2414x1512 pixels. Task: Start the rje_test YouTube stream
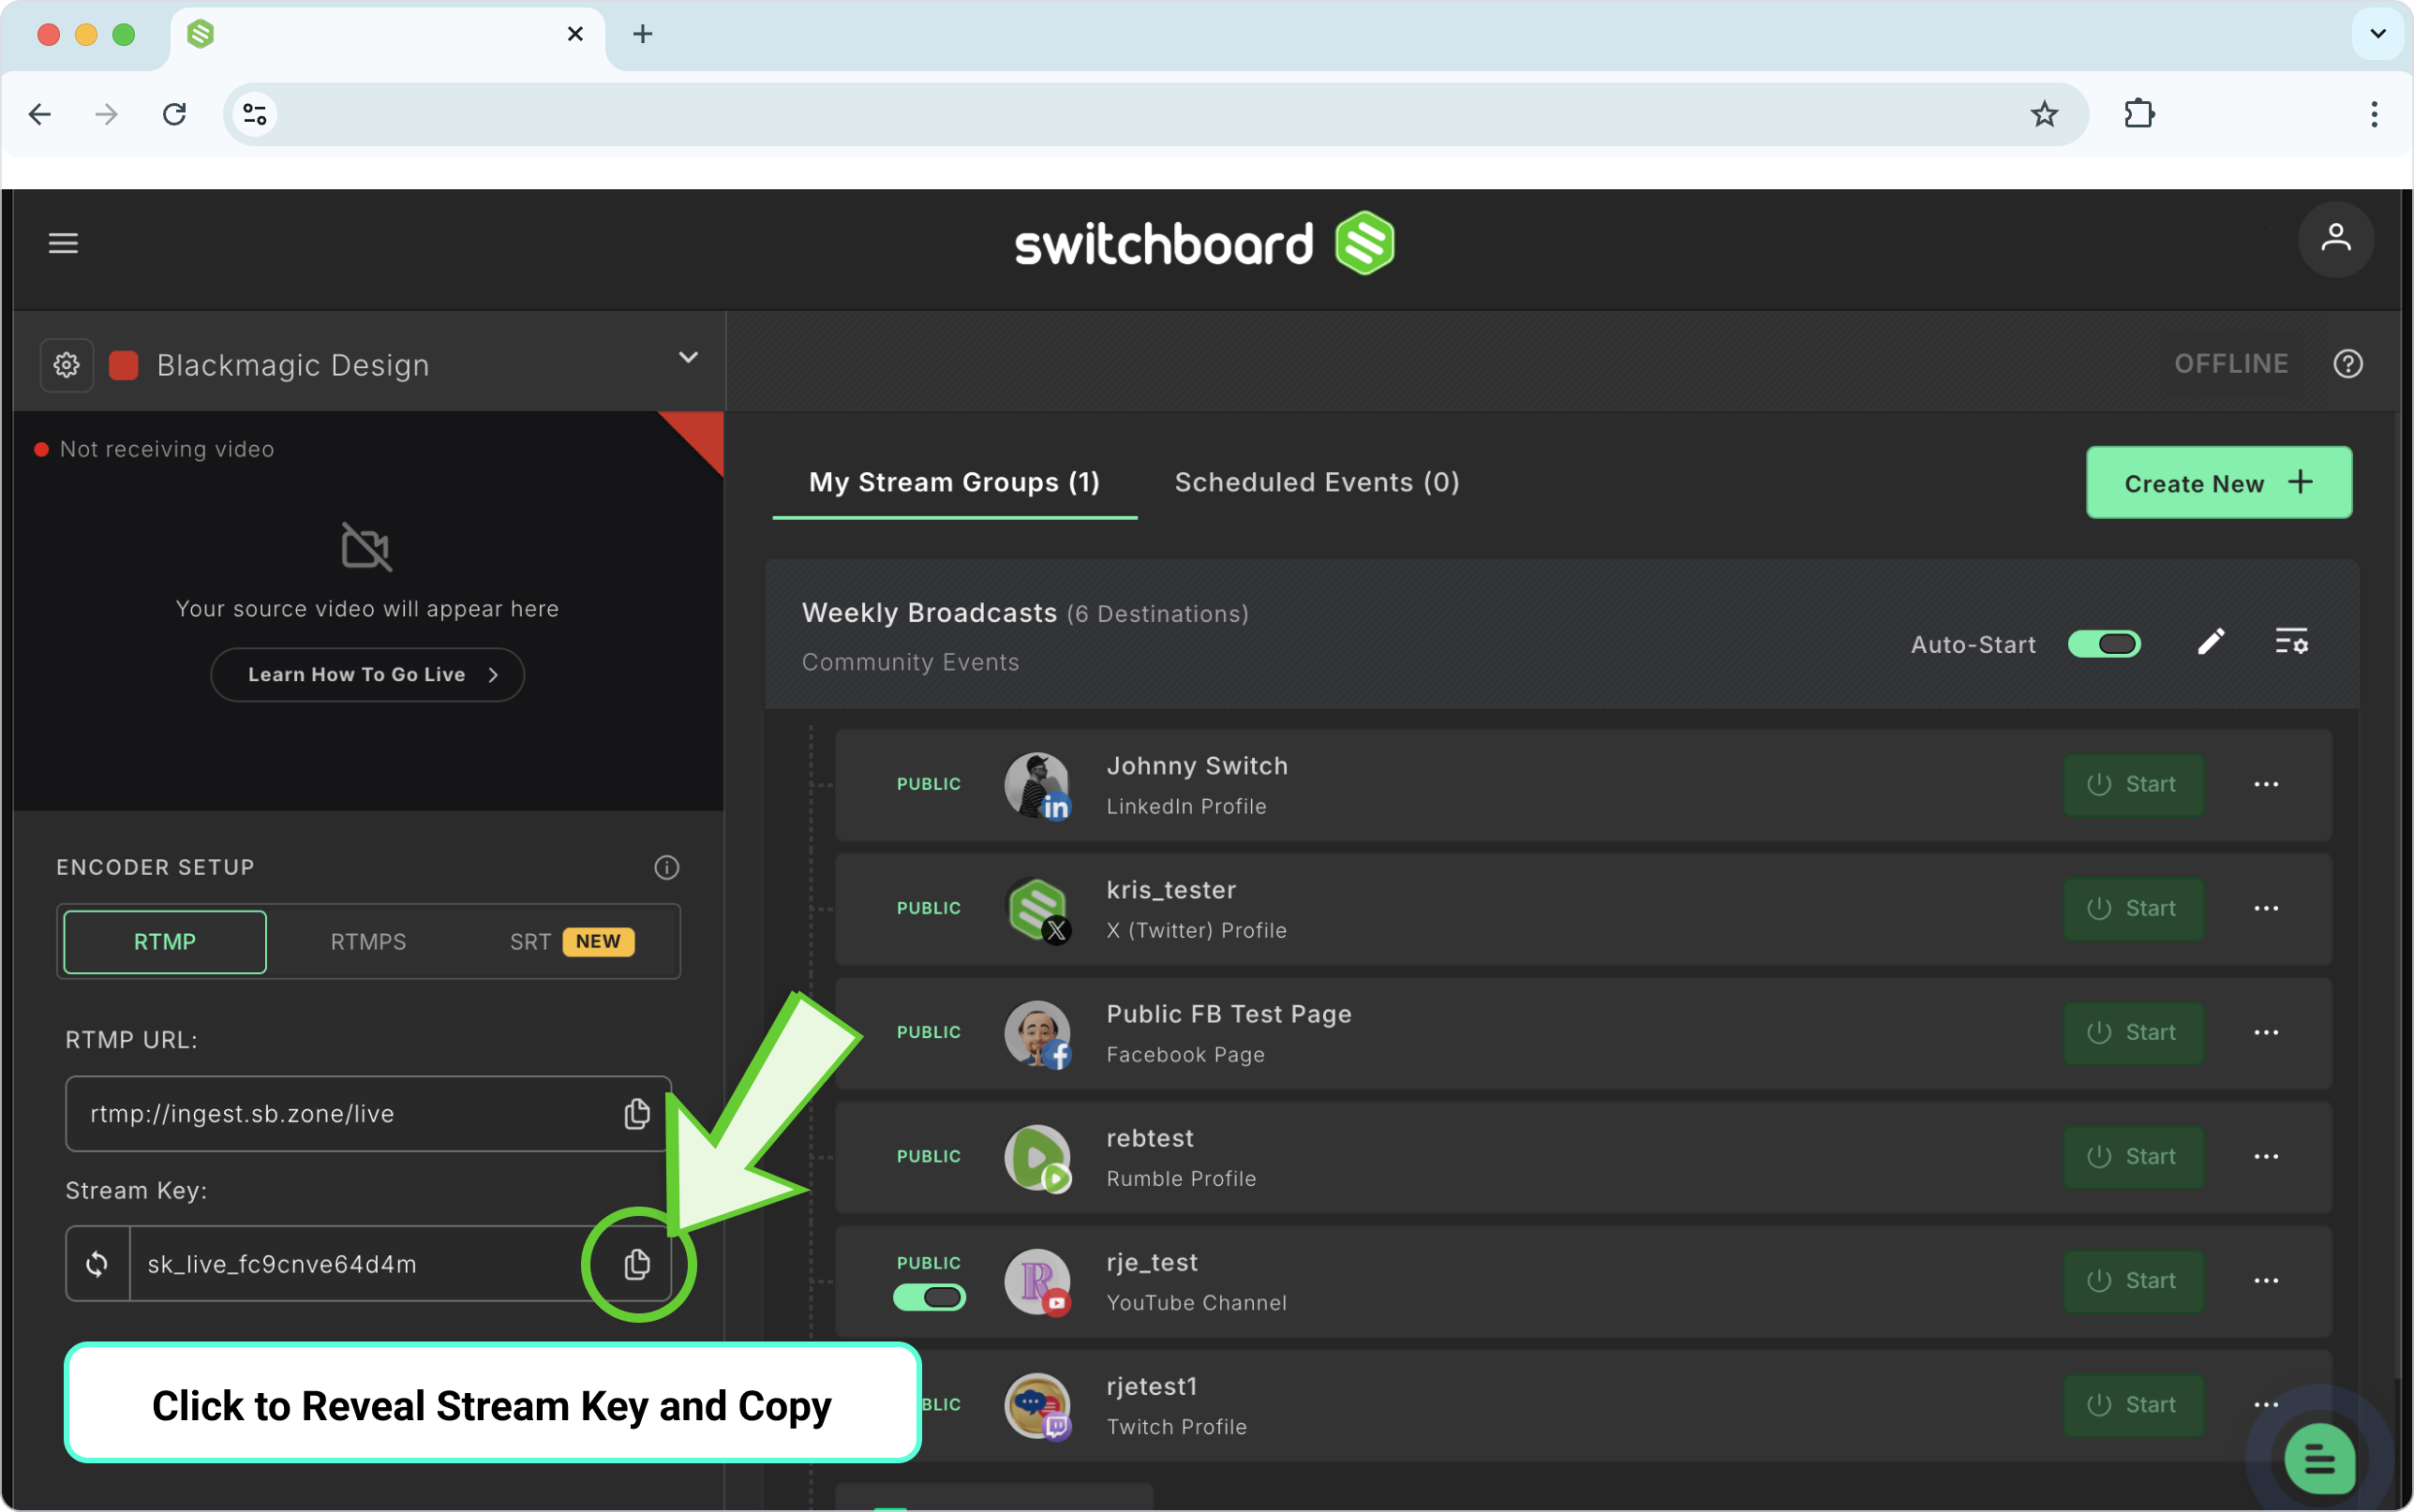coord(2132,1280)
